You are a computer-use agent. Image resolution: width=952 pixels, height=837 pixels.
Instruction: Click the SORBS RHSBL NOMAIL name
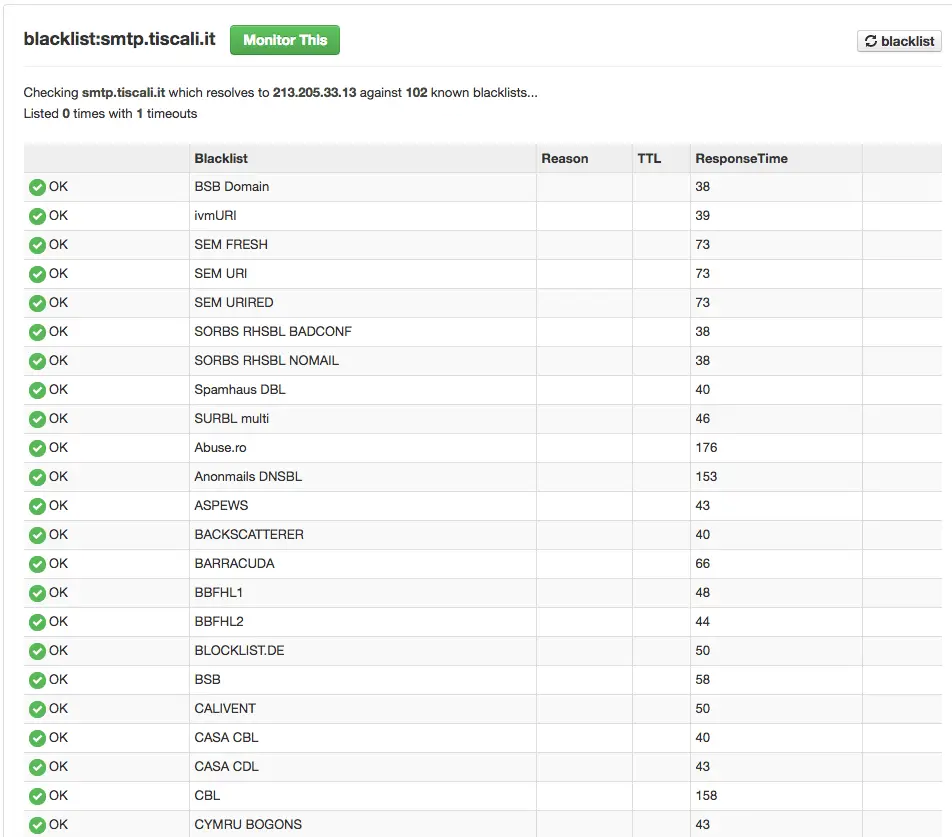(267, 361)
